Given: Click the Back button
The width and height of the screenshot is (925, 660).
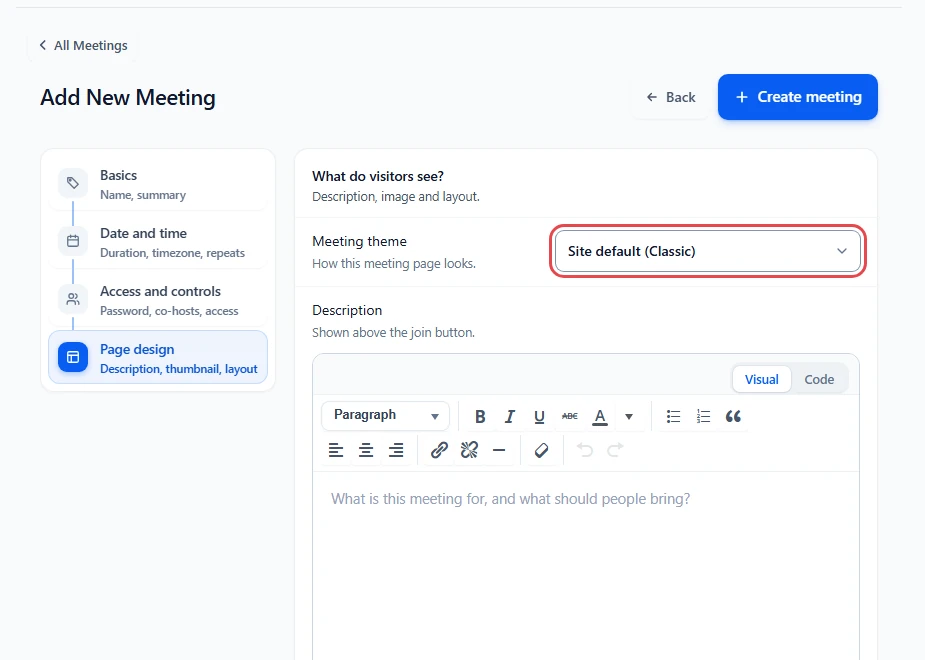Looking at the screenshot, I should click(671, 97).
